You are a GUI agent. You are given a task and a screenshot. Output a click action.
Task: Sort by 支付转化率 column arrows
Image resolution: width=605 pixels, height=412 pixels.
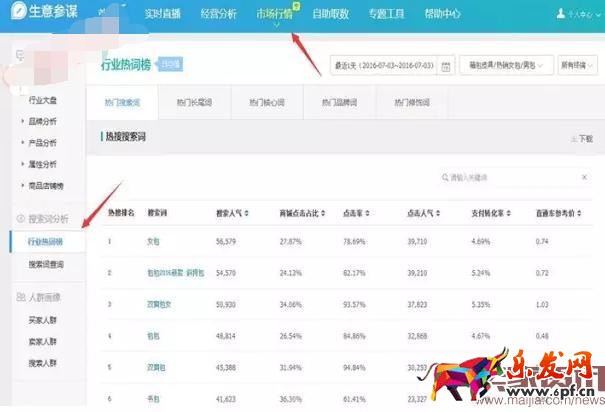coord(509,213)
